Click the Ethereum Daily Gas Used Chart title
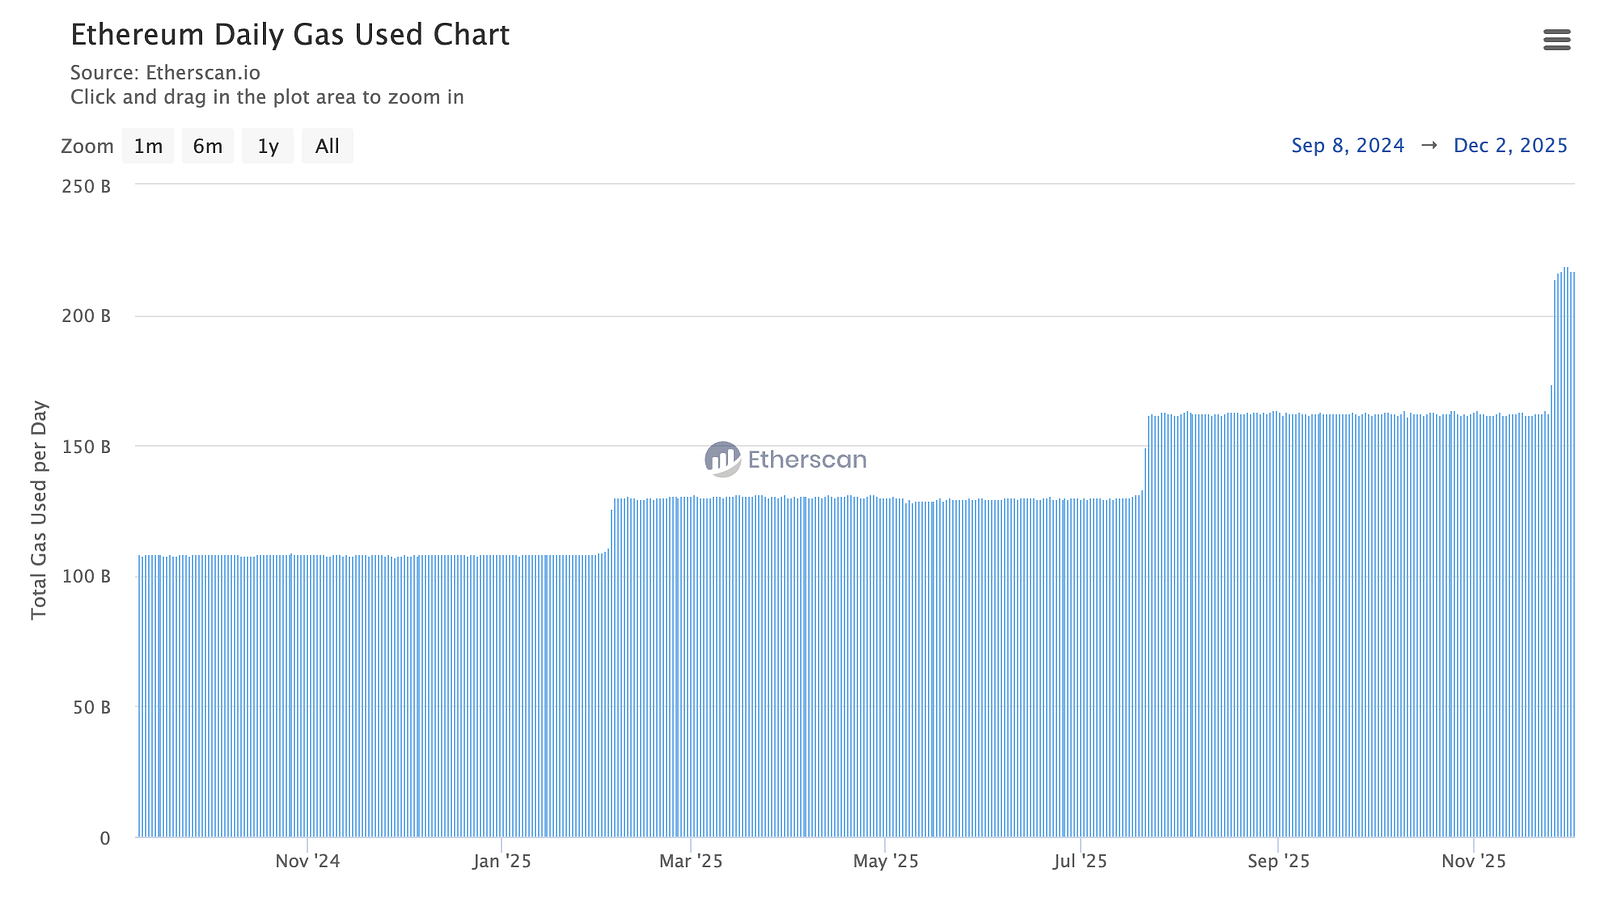The image size is (1600, 903). click(x=290, y=35)
